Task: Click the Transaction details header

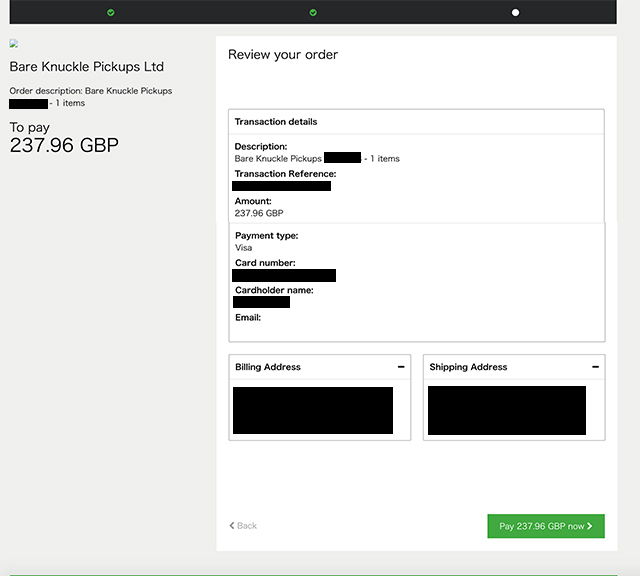Action: click(x=276, y=122)
